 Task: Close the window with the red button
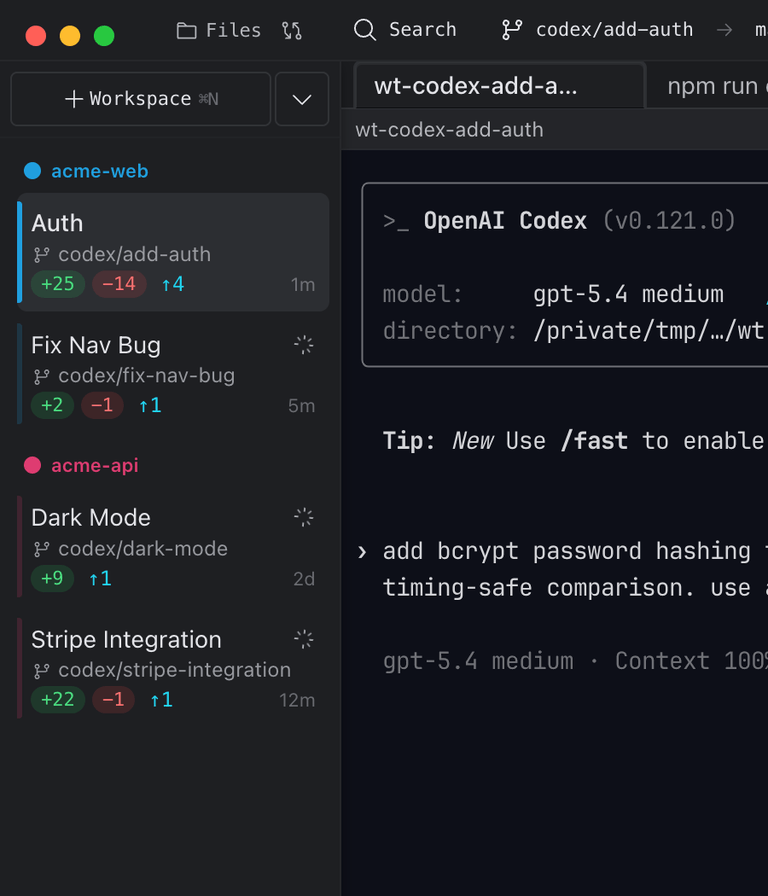pyautogui.click(x=35, y=35)
